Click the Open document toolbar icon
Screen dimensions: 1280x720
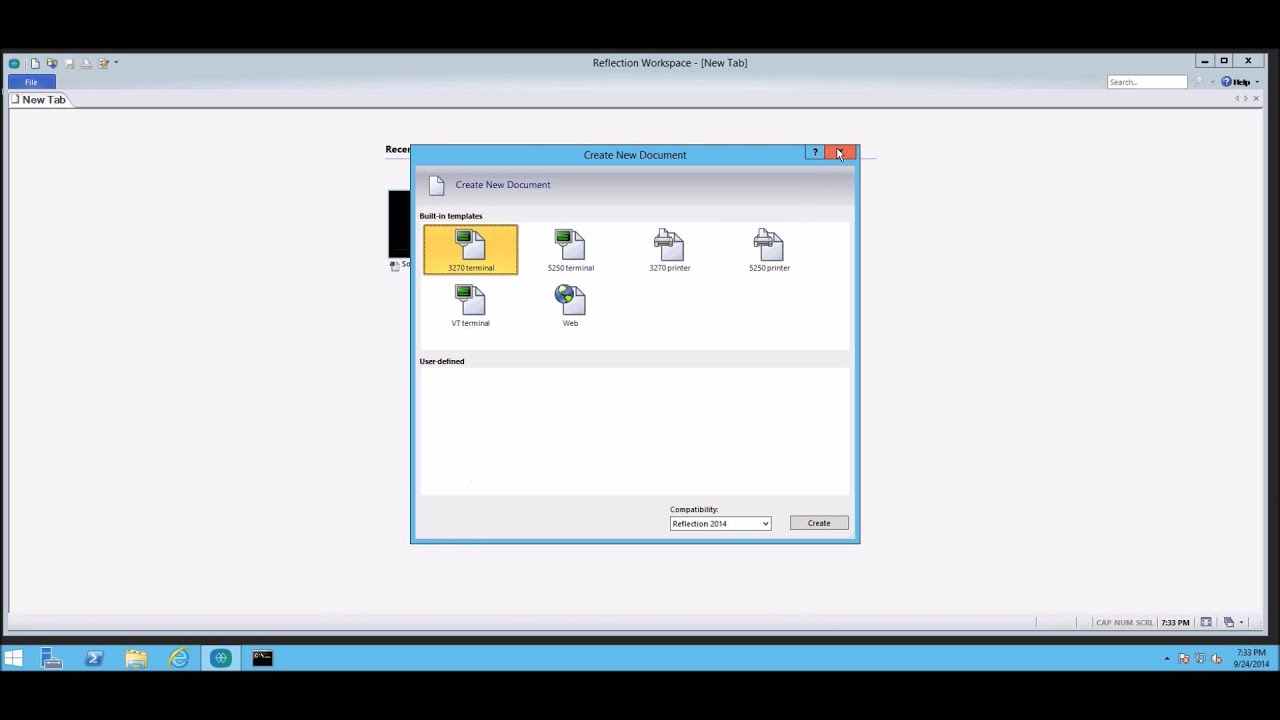(52, 63)
